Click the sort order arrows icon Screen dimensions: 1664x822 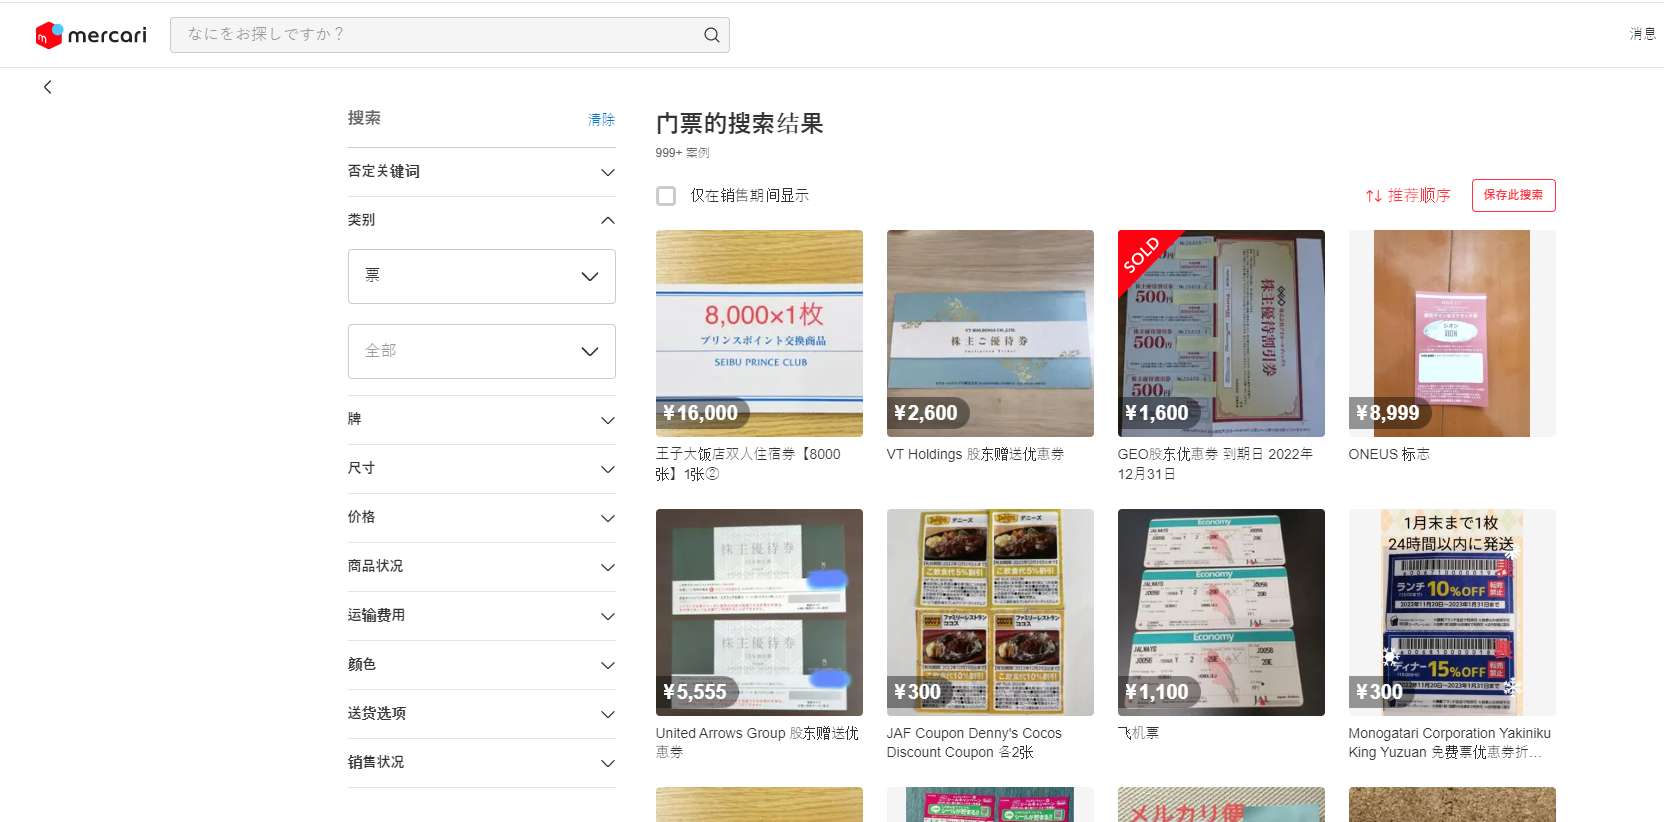[x=1373, y=196]
